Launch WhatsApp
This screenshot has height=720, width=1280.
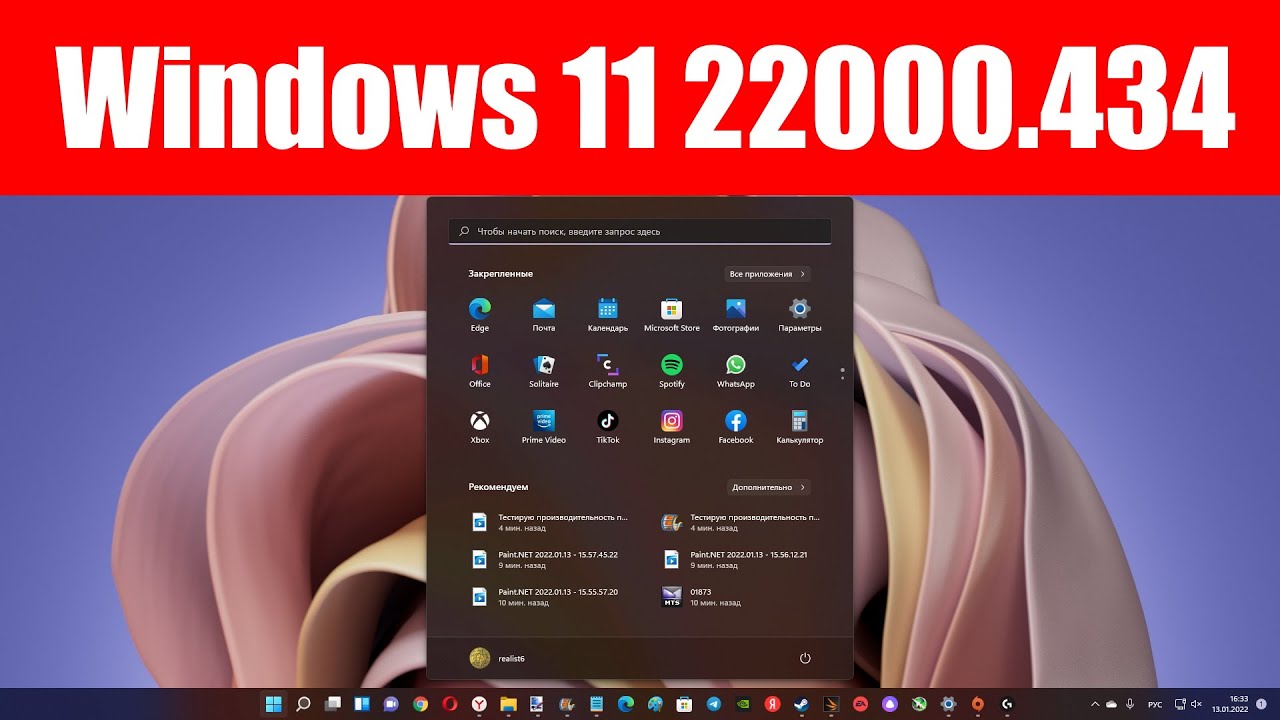click(736, 370)
